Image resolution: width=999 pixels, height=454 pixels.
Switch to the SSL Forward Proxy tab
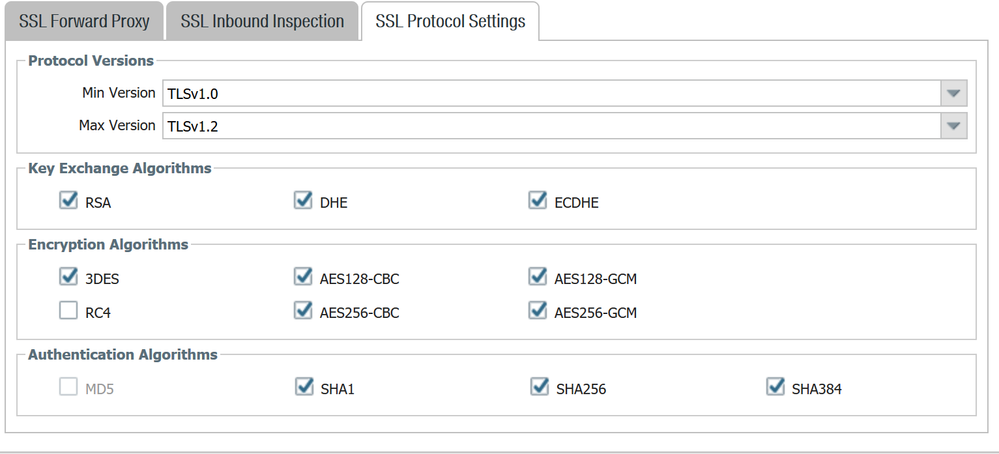(x=84, y=22)
